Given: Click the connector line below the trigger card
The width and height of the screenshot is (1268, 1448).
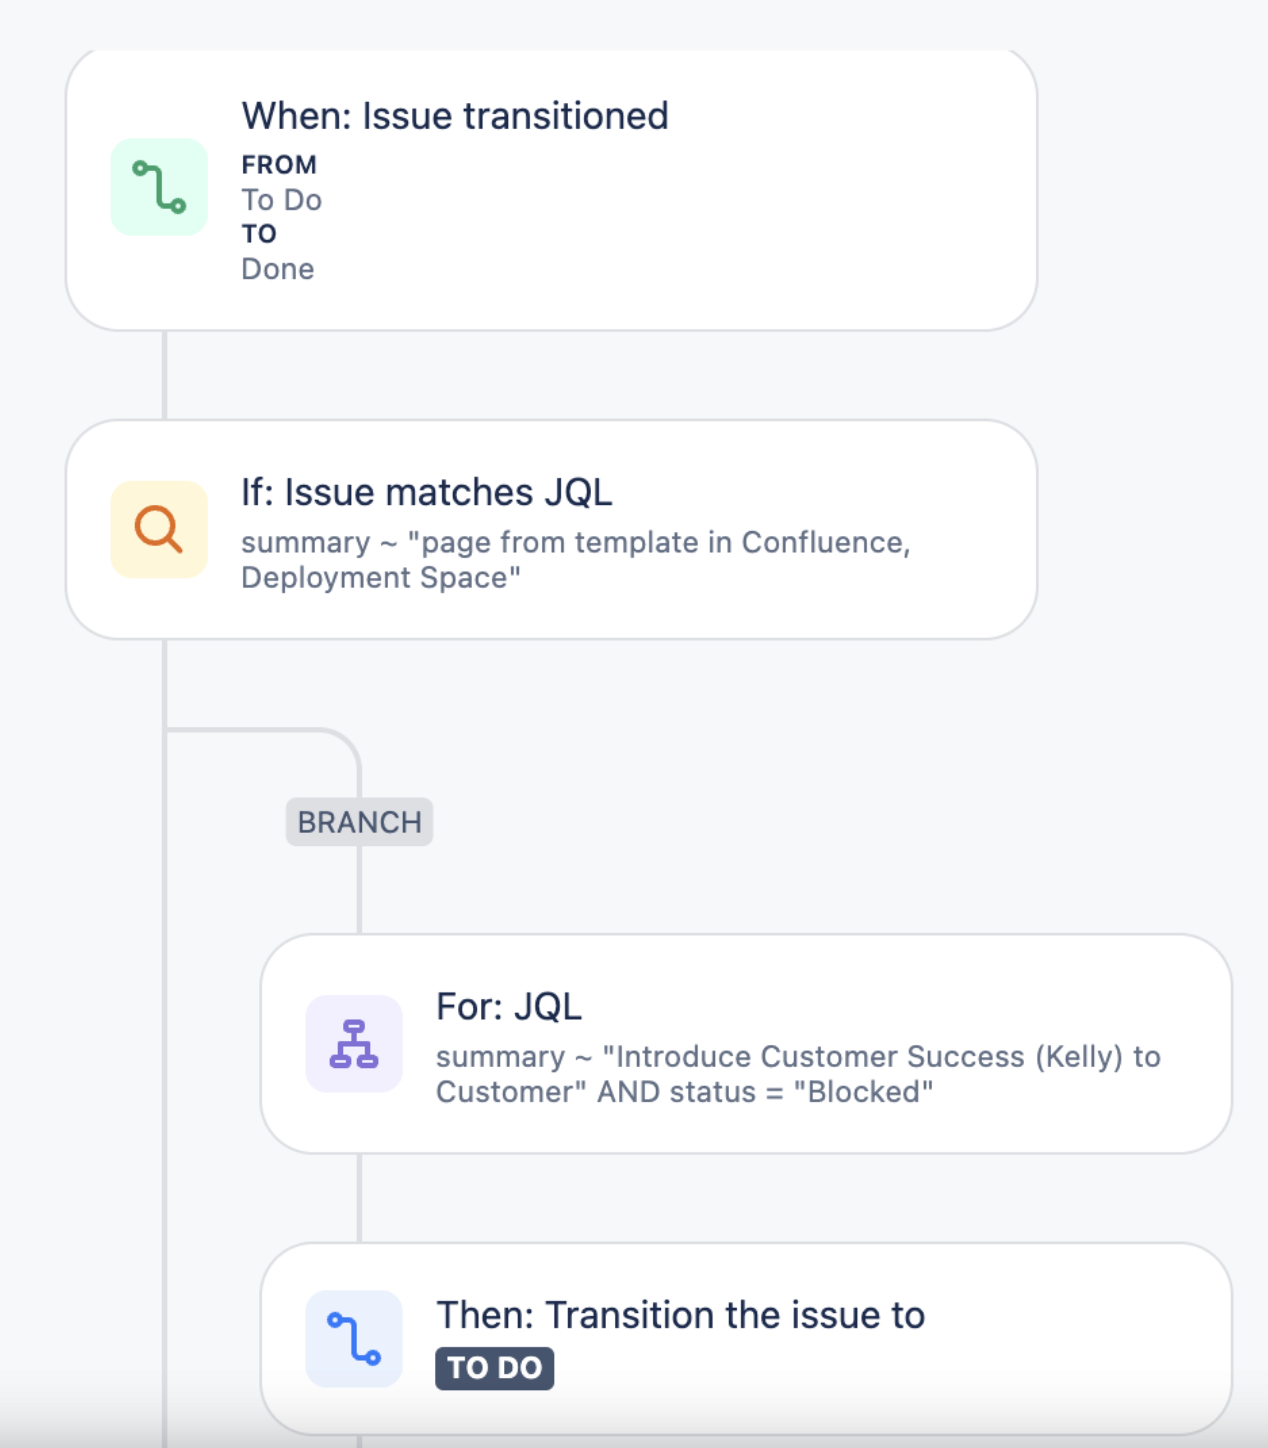Looking at the screenshot, I should coord(163,375).
